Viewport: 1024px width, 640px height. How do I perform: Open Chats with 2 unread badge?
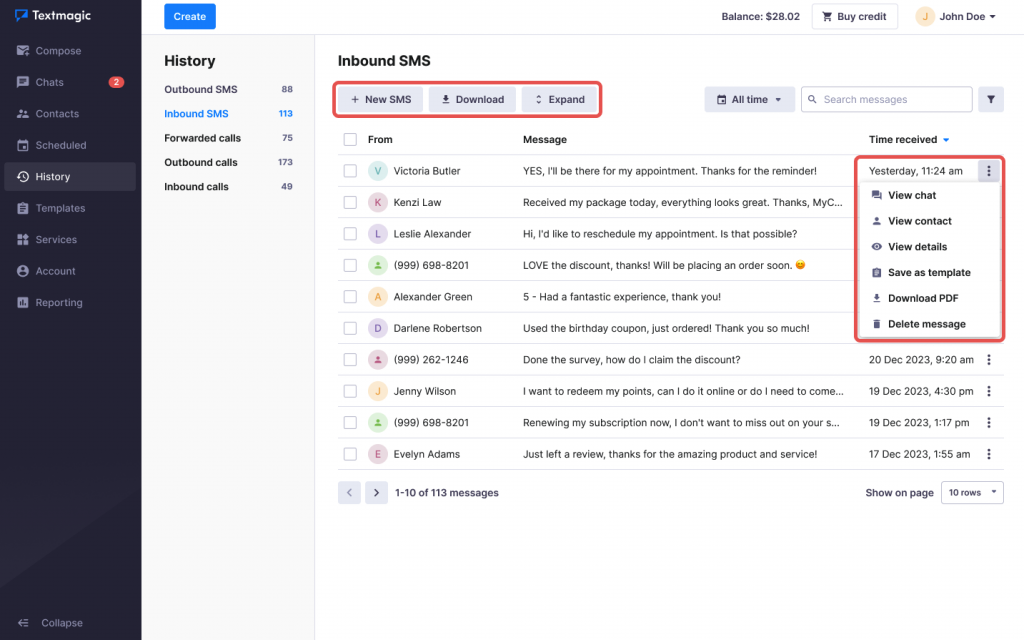click(x=49, y=82)
